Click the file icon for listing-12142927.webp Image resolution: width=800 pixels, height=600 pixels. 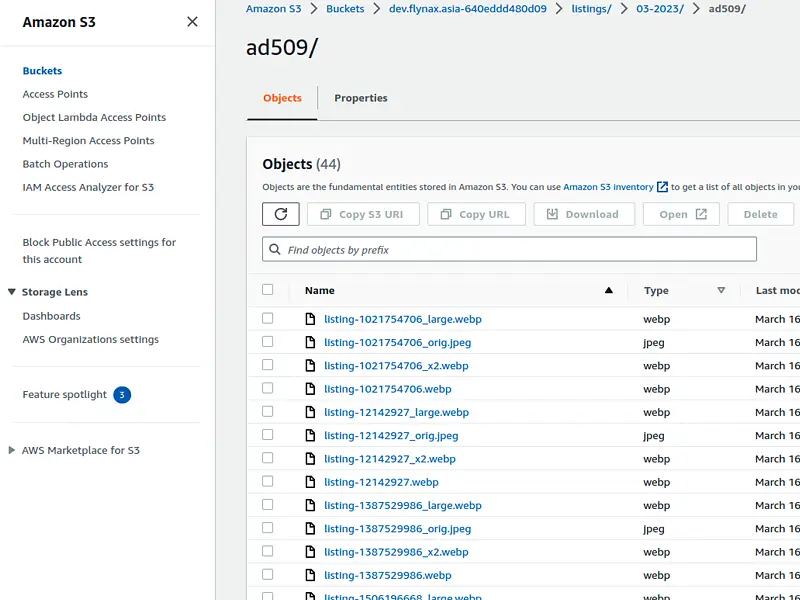tap(310, 482)
